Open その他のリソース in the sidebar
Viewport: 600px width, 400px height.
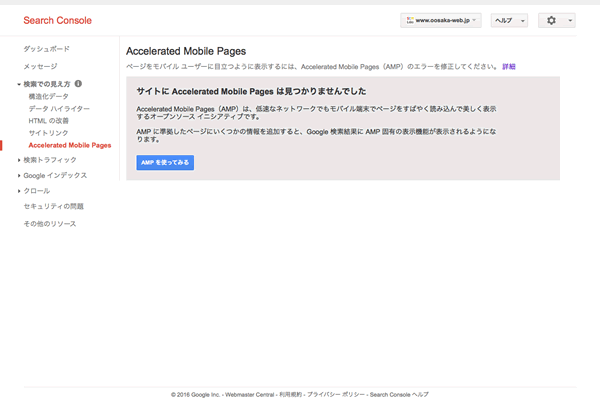[x=50, y=224]
